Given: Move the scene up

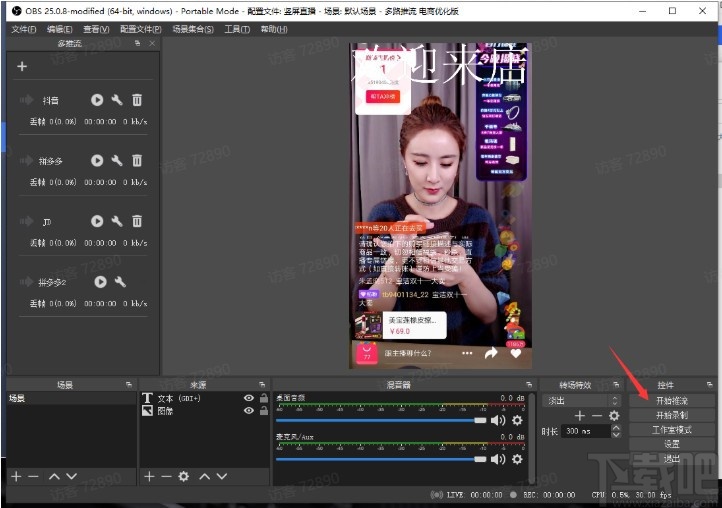Looking at the screenshot, I should pos(54,476).
